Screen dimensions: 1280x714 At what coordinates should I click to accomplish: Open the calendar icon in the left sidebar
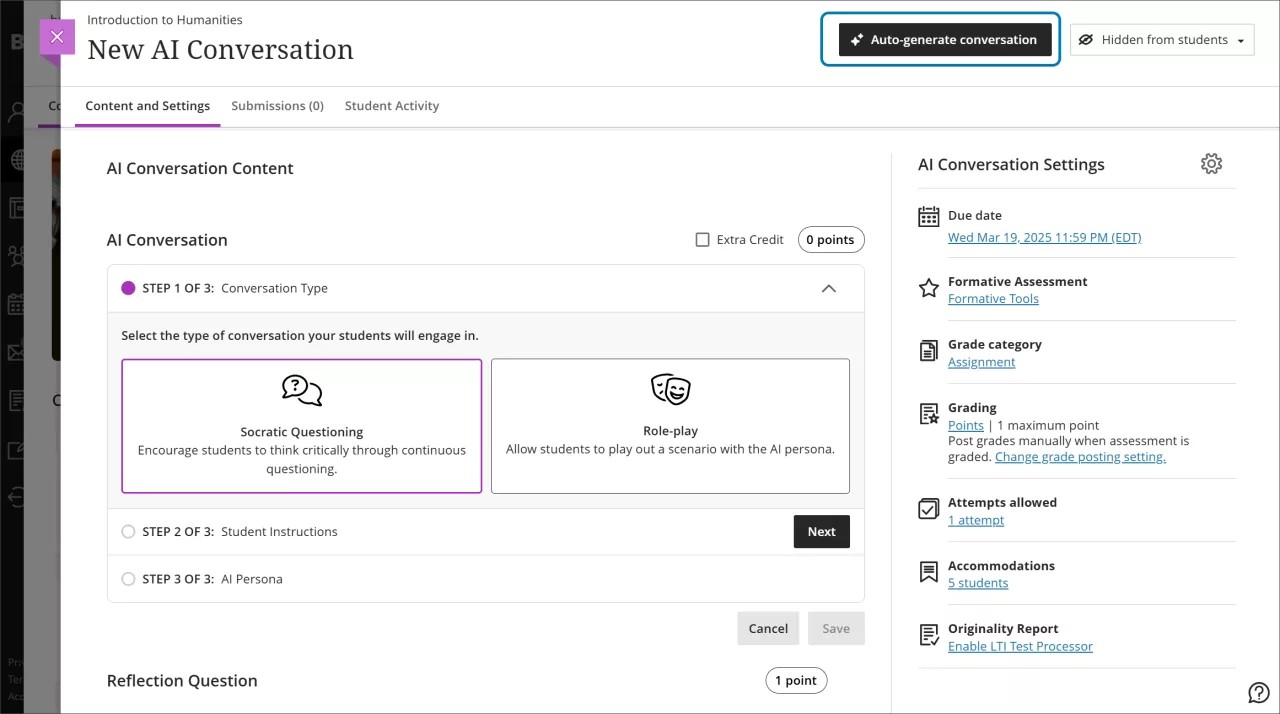tap(16, 303)
